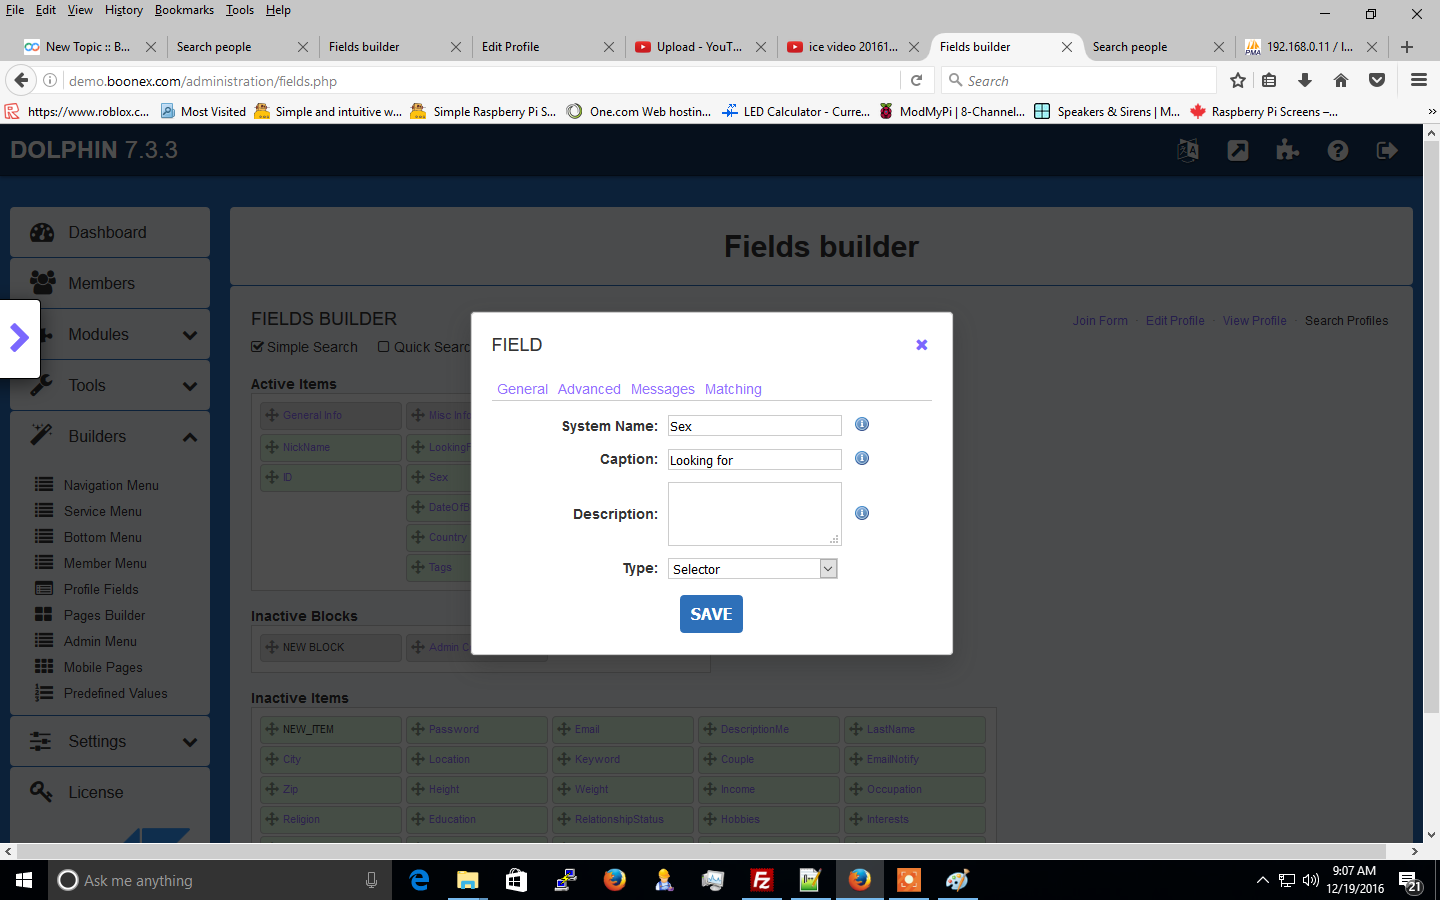The image size is (1440, 900).
Task: Switch to the Matching tab in FIELD dialog
Action: 733,389
